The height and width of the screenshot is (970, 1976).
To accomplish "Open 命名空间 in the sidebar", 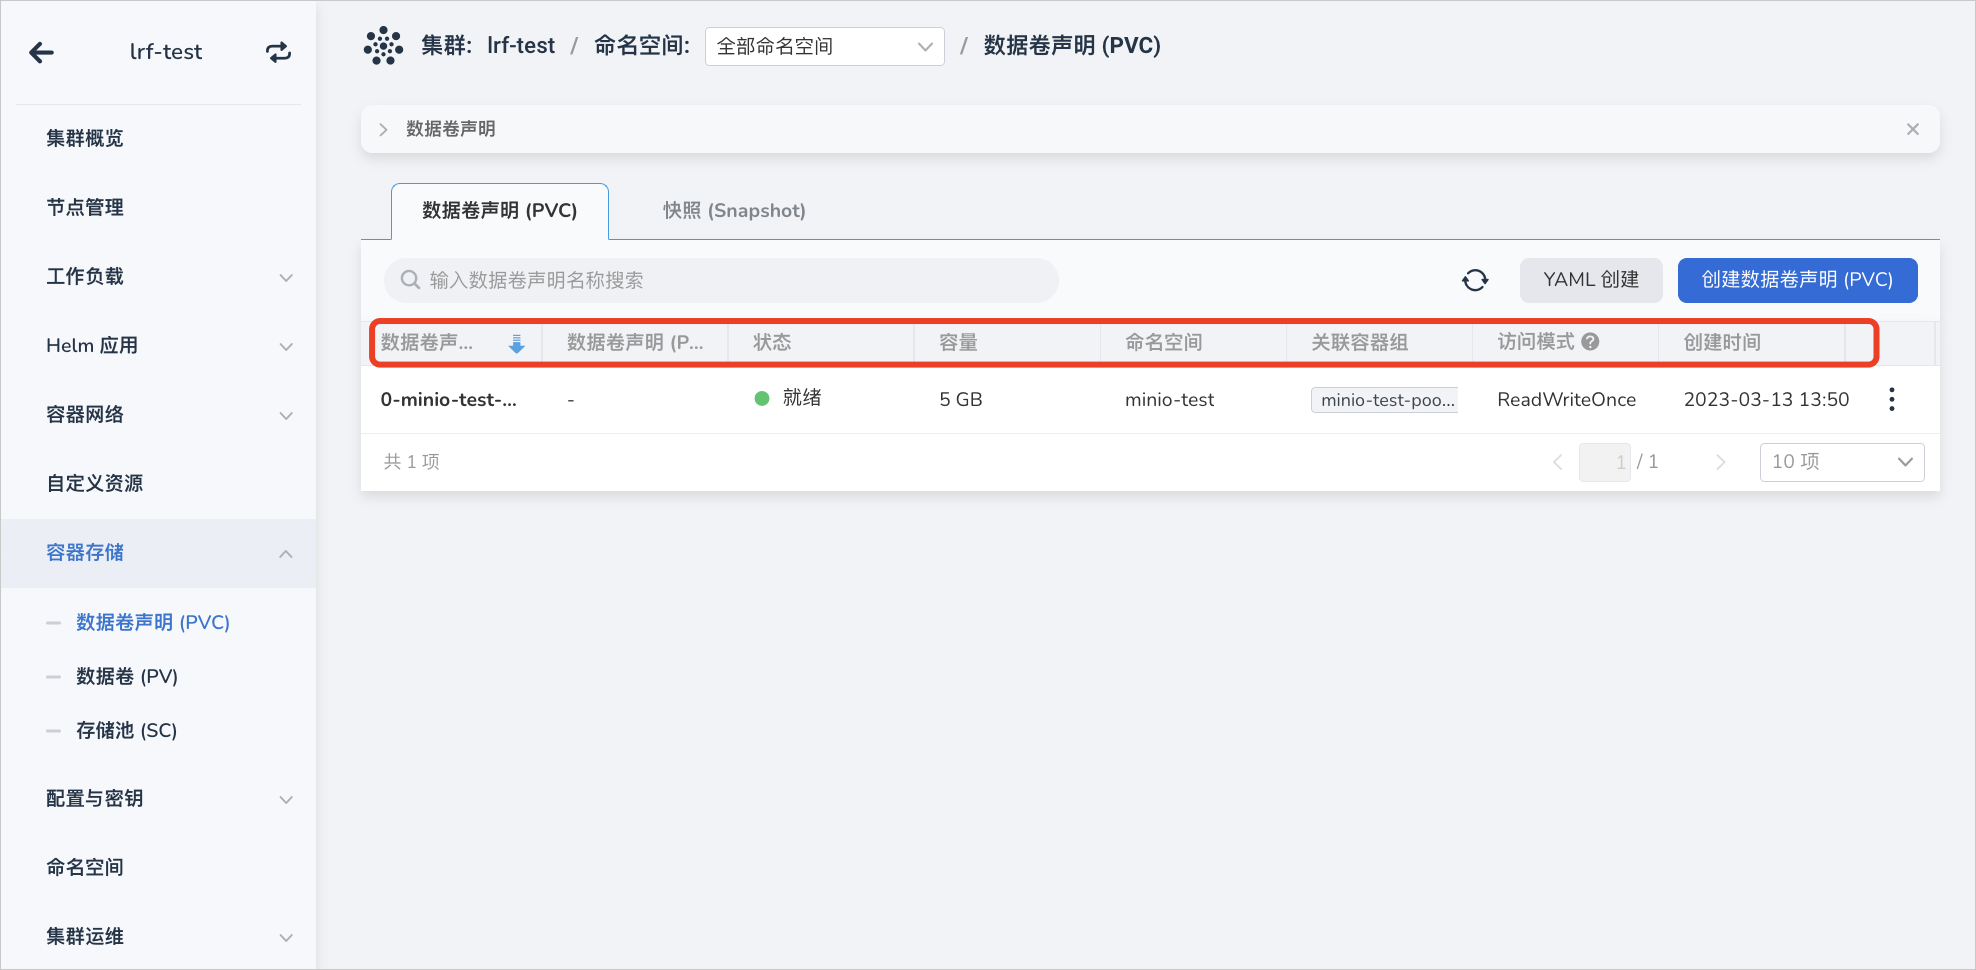I will [x=85, y=868].
